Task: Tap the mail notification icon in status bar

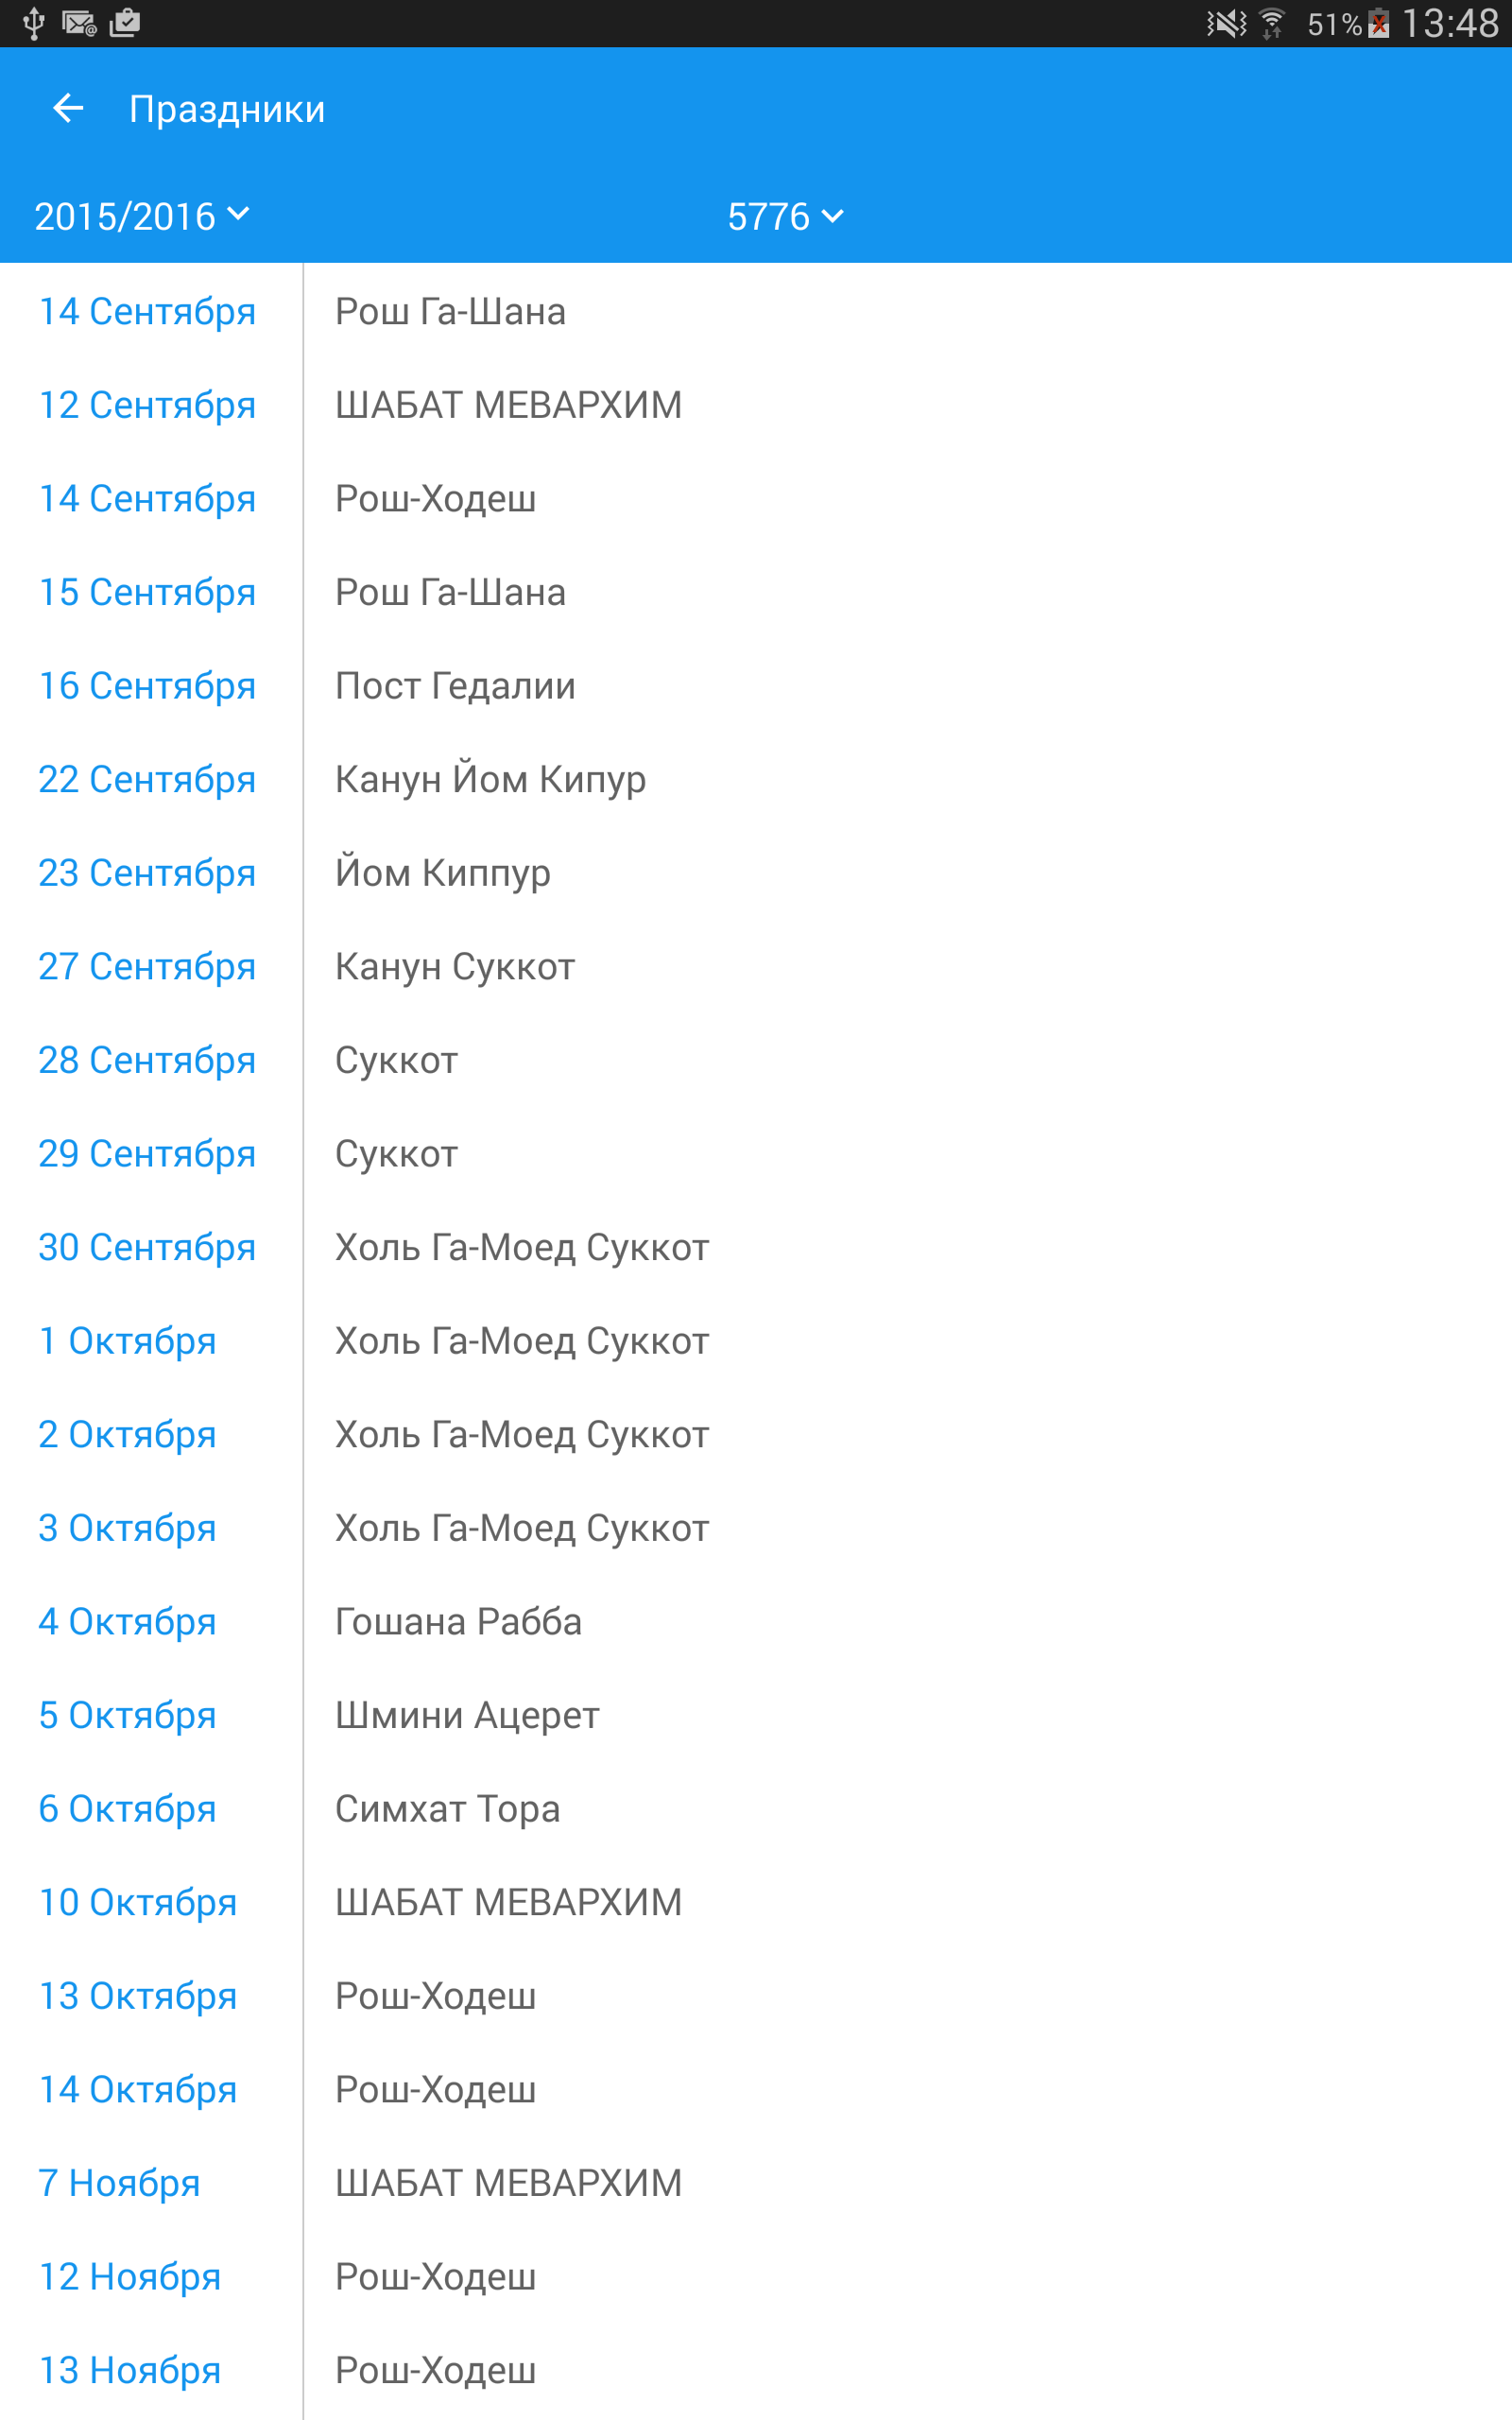Action: 79,23
